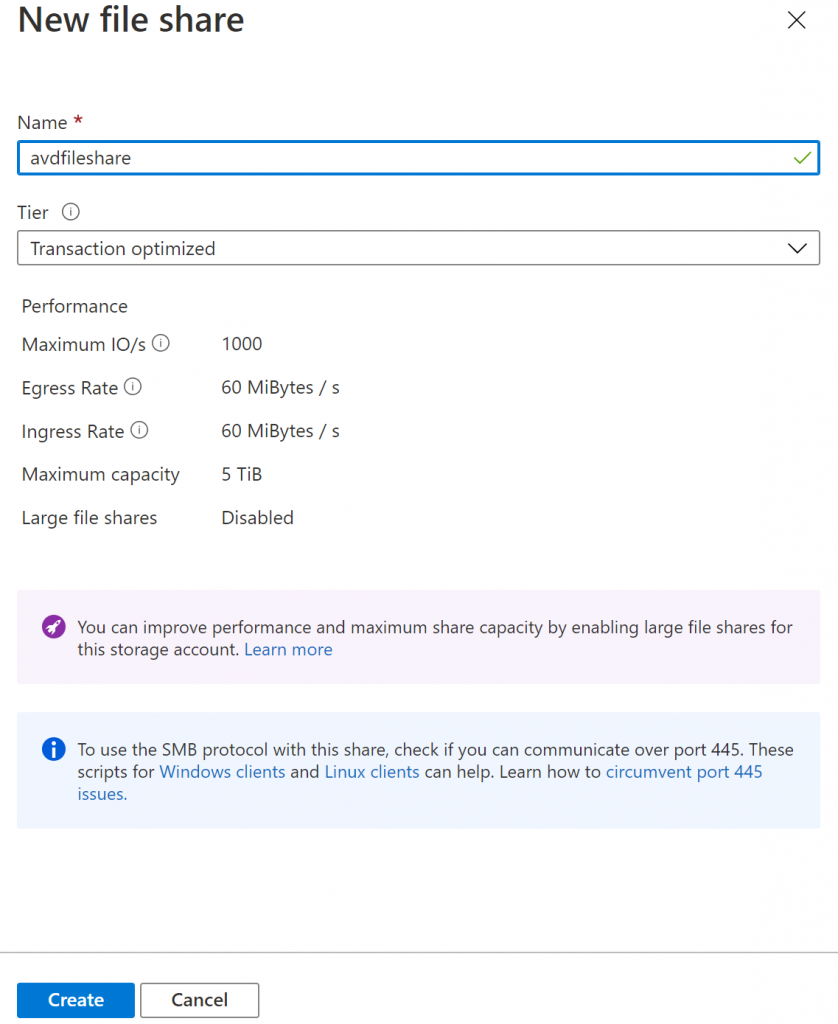838x1024 pixels.
Task: Click the purple rocket icon
Action: (x=54, y=627)
